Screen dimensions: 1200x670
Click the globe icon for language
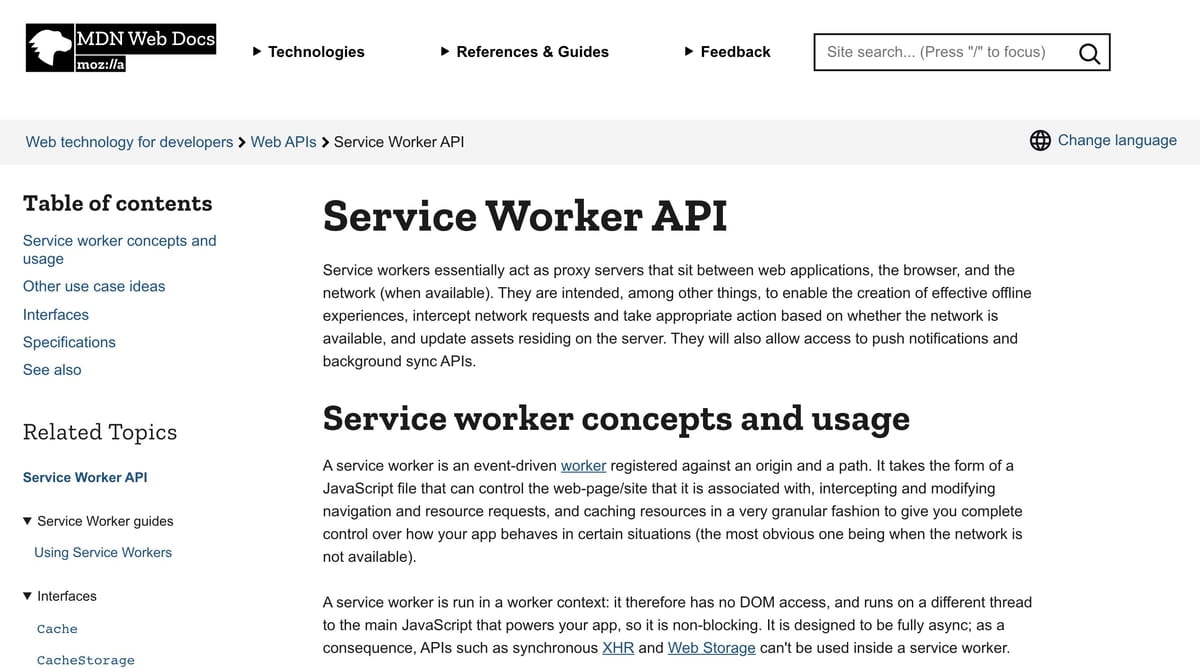pyautogui.click(x=1040, y=140)
